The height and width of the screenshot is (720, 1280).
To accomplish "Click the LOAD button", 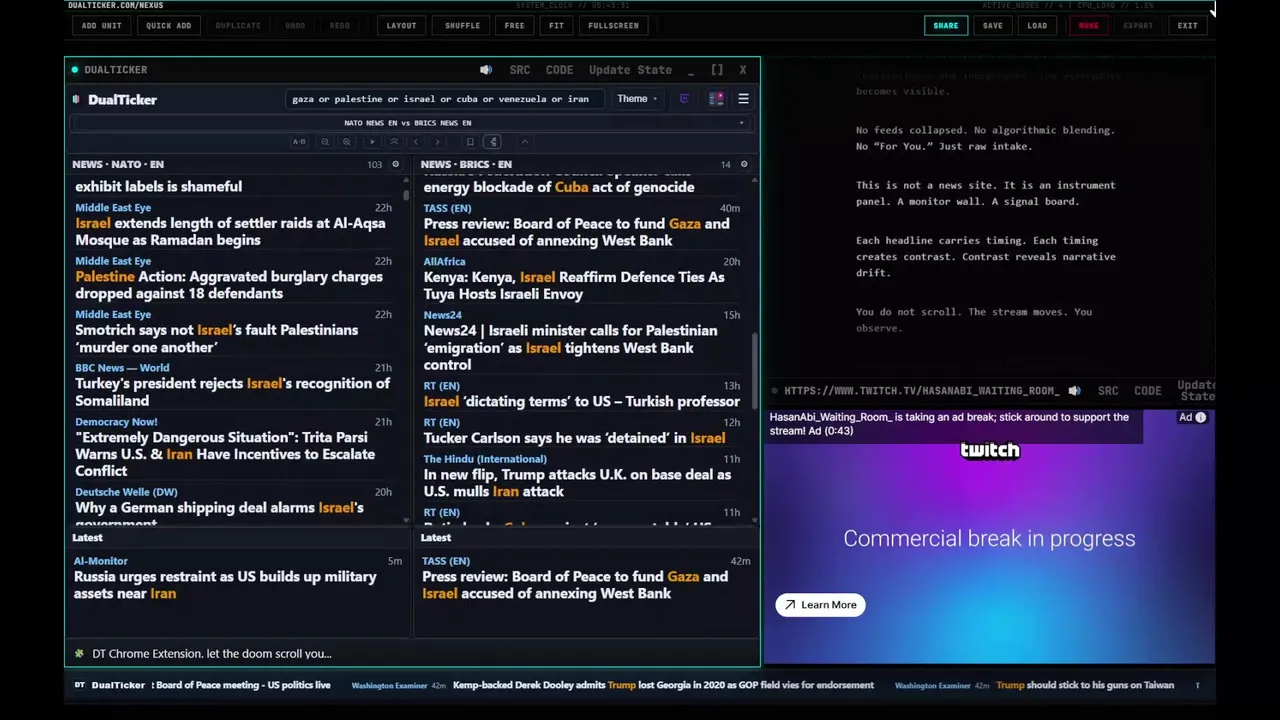I will tap(1037, 26).
